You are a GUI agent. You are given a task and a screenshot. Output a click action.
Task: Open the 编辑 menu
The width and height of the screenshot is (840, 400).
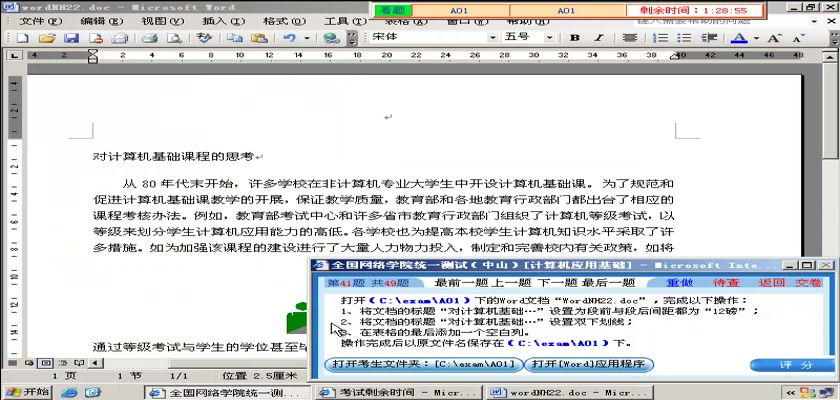[102, 21]
